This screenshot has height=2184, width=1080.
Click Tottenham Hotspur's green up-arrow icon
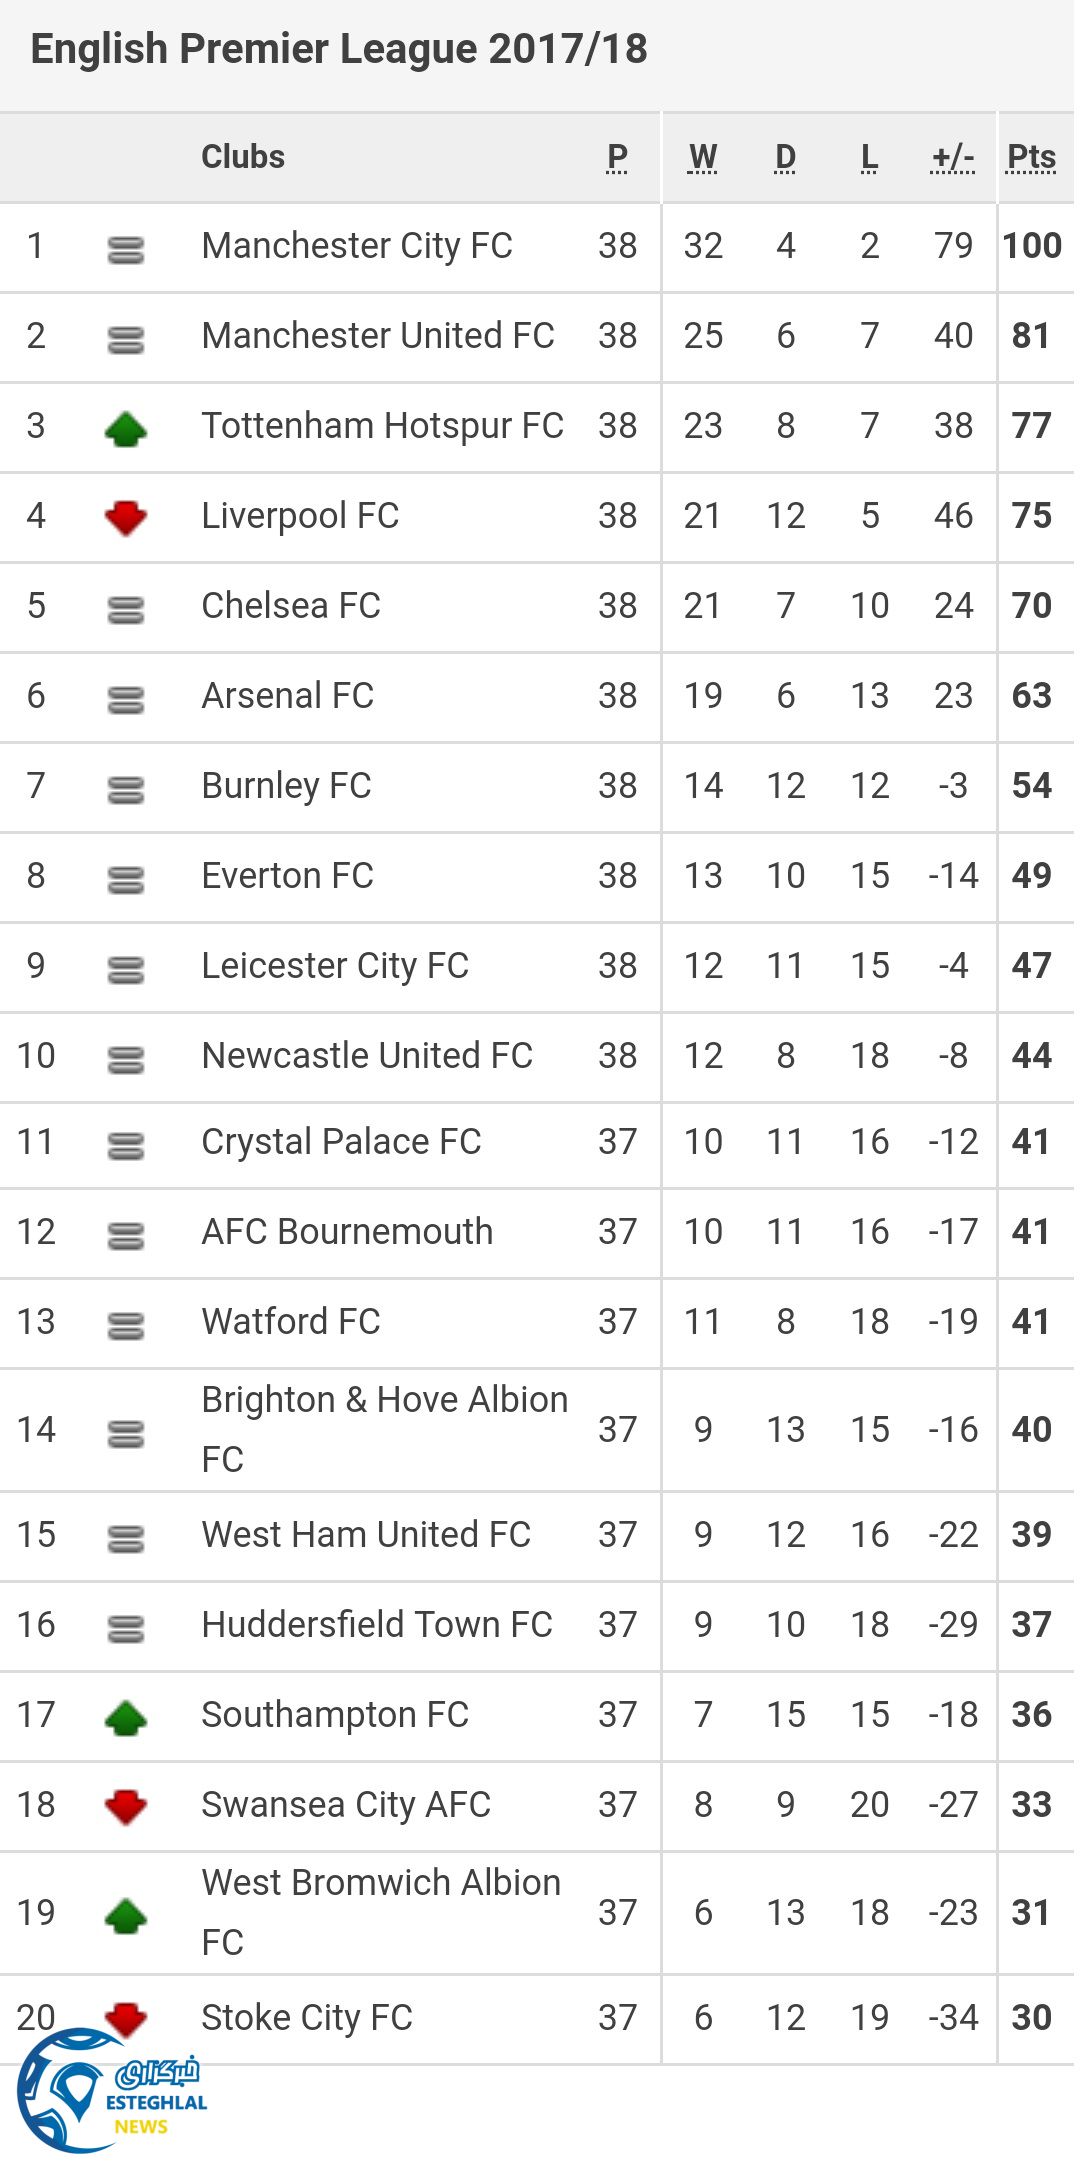click(x=126, y=429)
